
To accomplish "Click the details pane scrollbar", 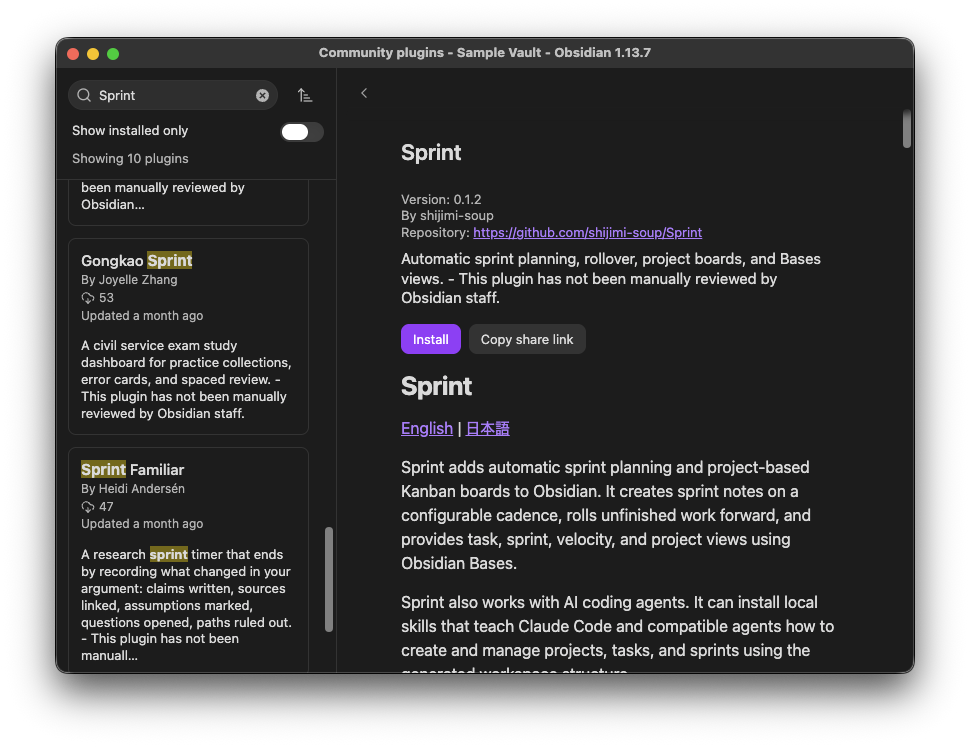I will coord(907,129).
